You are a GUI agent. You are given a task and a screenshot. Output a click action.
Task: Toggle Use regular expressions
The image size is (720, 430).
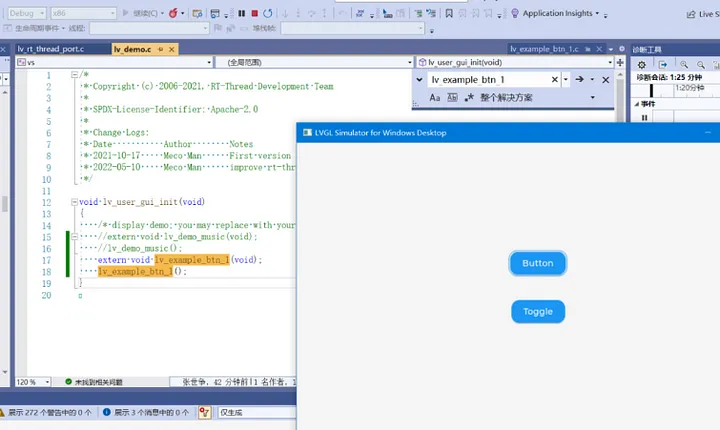[x=469, y=97]
